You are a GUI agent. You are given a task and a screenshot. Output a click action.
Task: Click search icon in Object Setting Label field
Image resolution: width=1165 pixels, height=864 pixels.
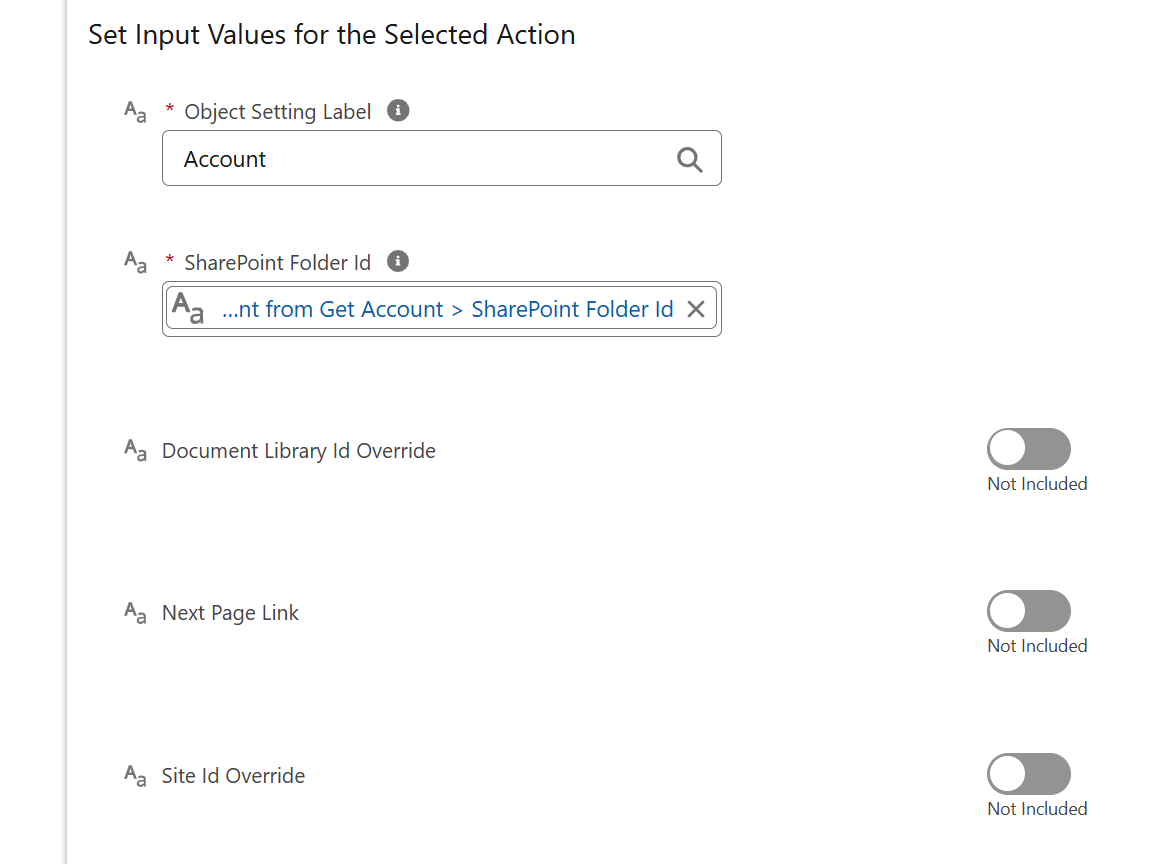pos(689,159)
